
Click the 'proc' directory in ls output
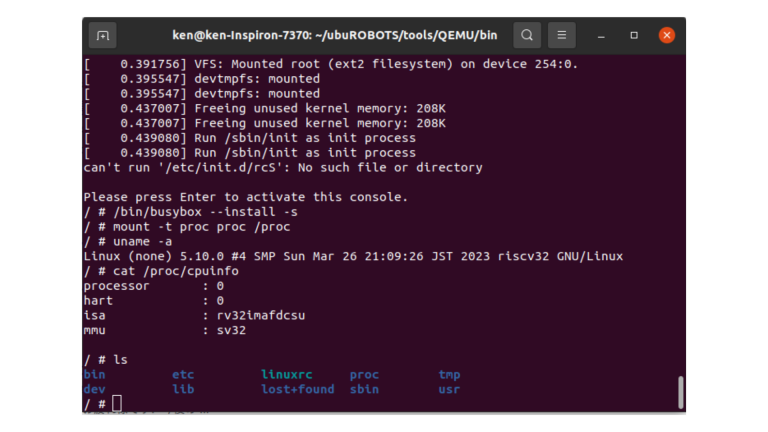pos(364,374)
